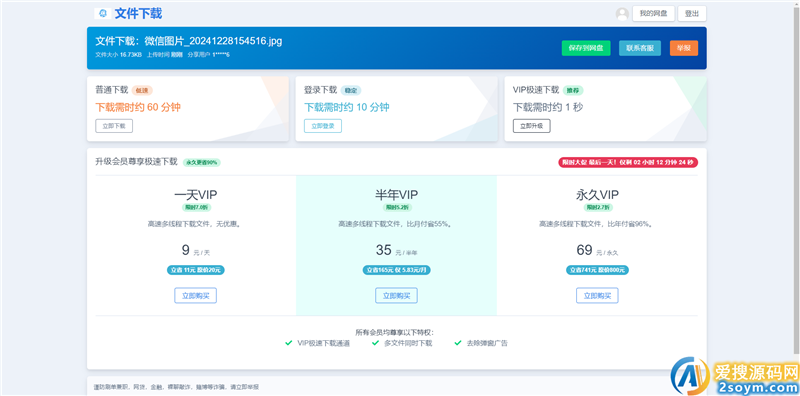Screen dimensions: 800x396
Task: Click 立即购买 under 半年VIP
Action: pos(396,295)
